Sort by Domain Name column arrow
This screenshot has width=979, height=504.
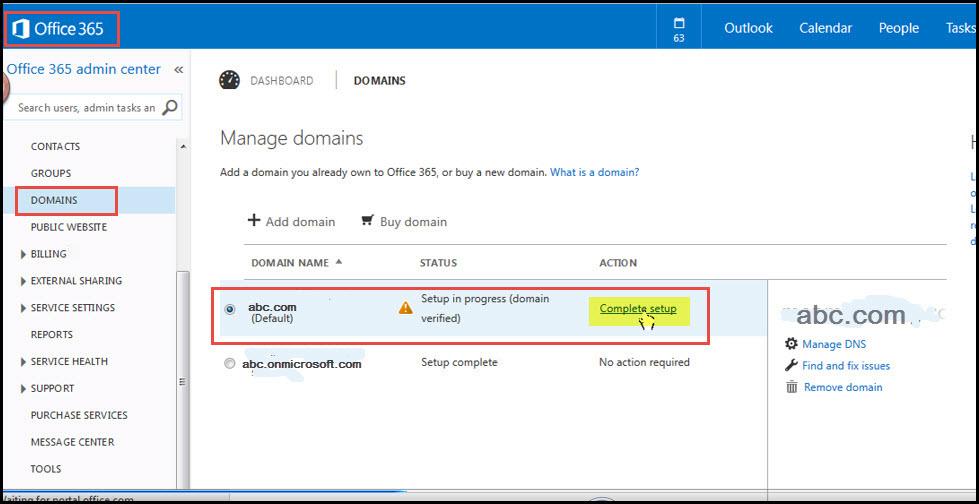339,262
